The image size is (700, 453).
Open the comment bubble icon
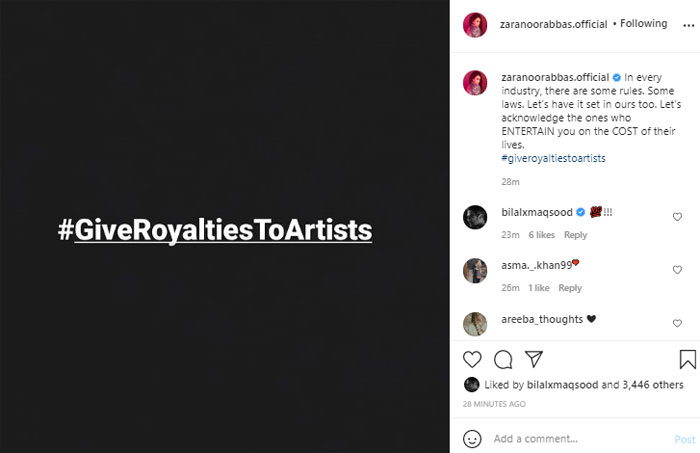pyautogui.click(x=503, y=359)
